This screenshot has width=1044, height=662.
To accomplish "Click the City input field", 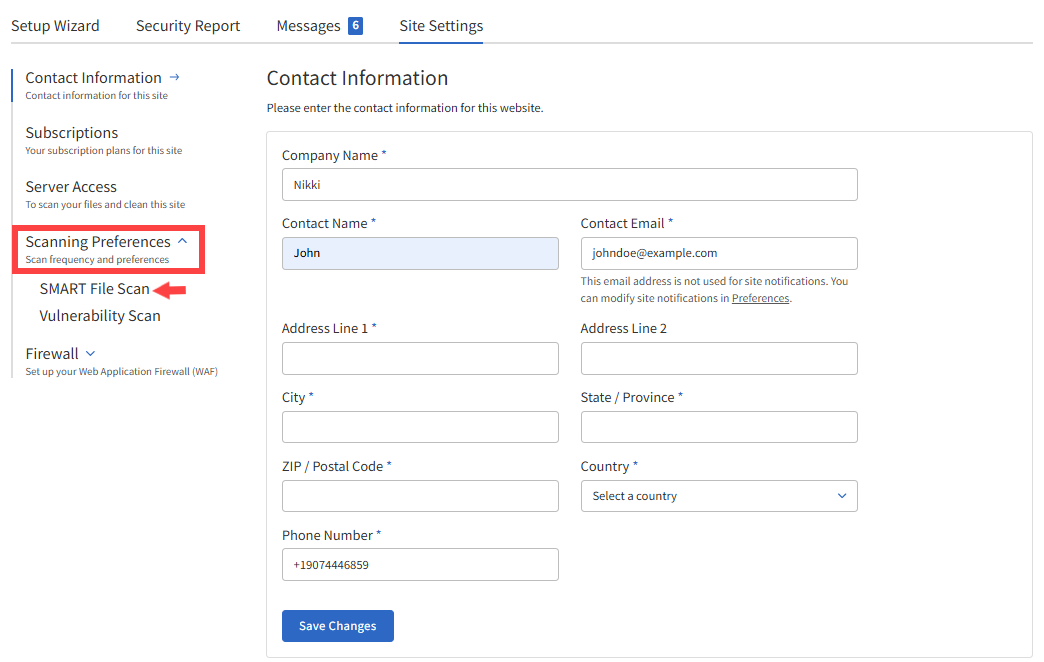I will point(419,426).
